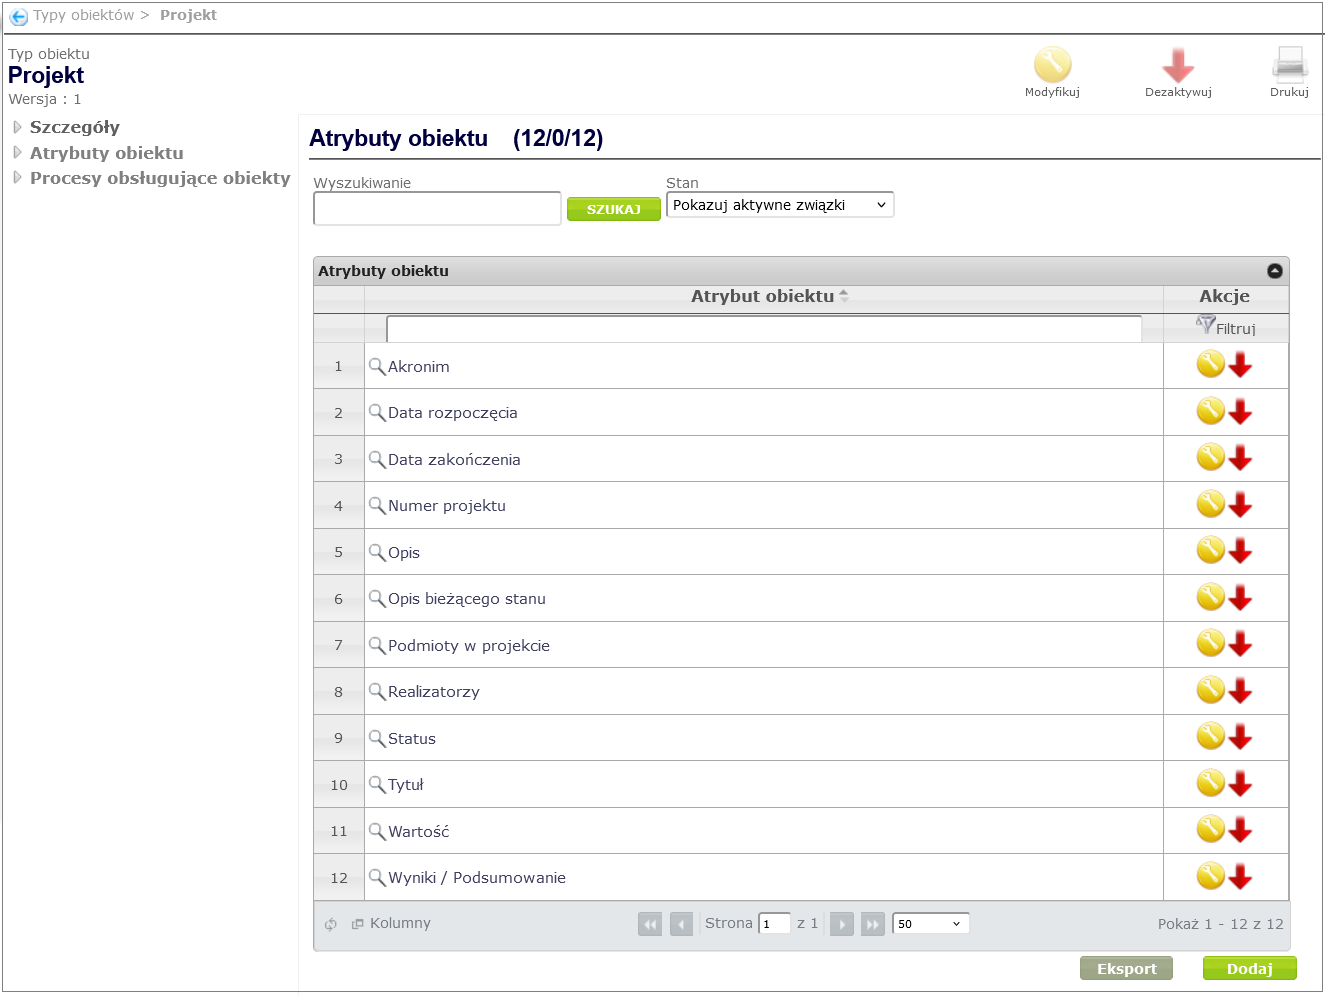Click the Dezaktywuj red arrow icon
The image size is (1325, 995).
click(1178, 66)
